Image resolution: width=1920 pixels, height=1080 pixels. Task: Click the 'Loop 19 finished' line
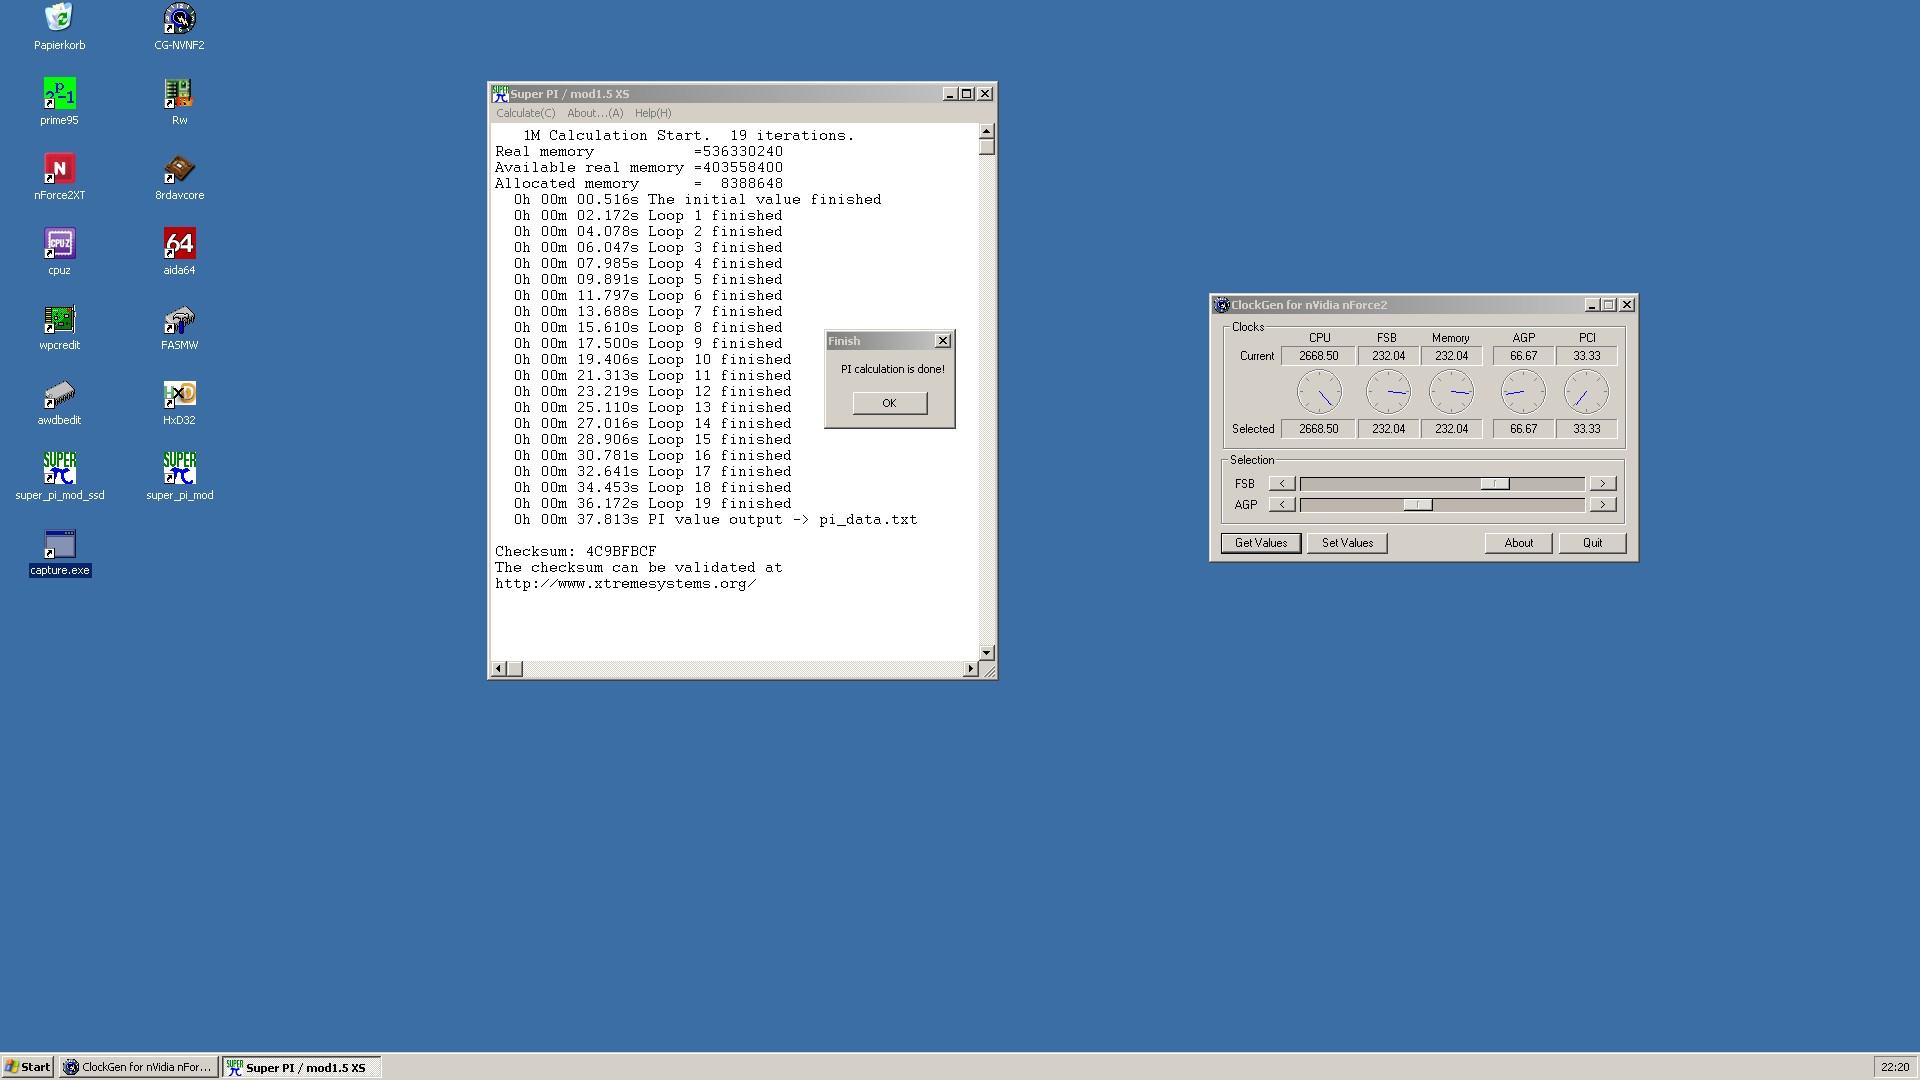click(652, 504)
